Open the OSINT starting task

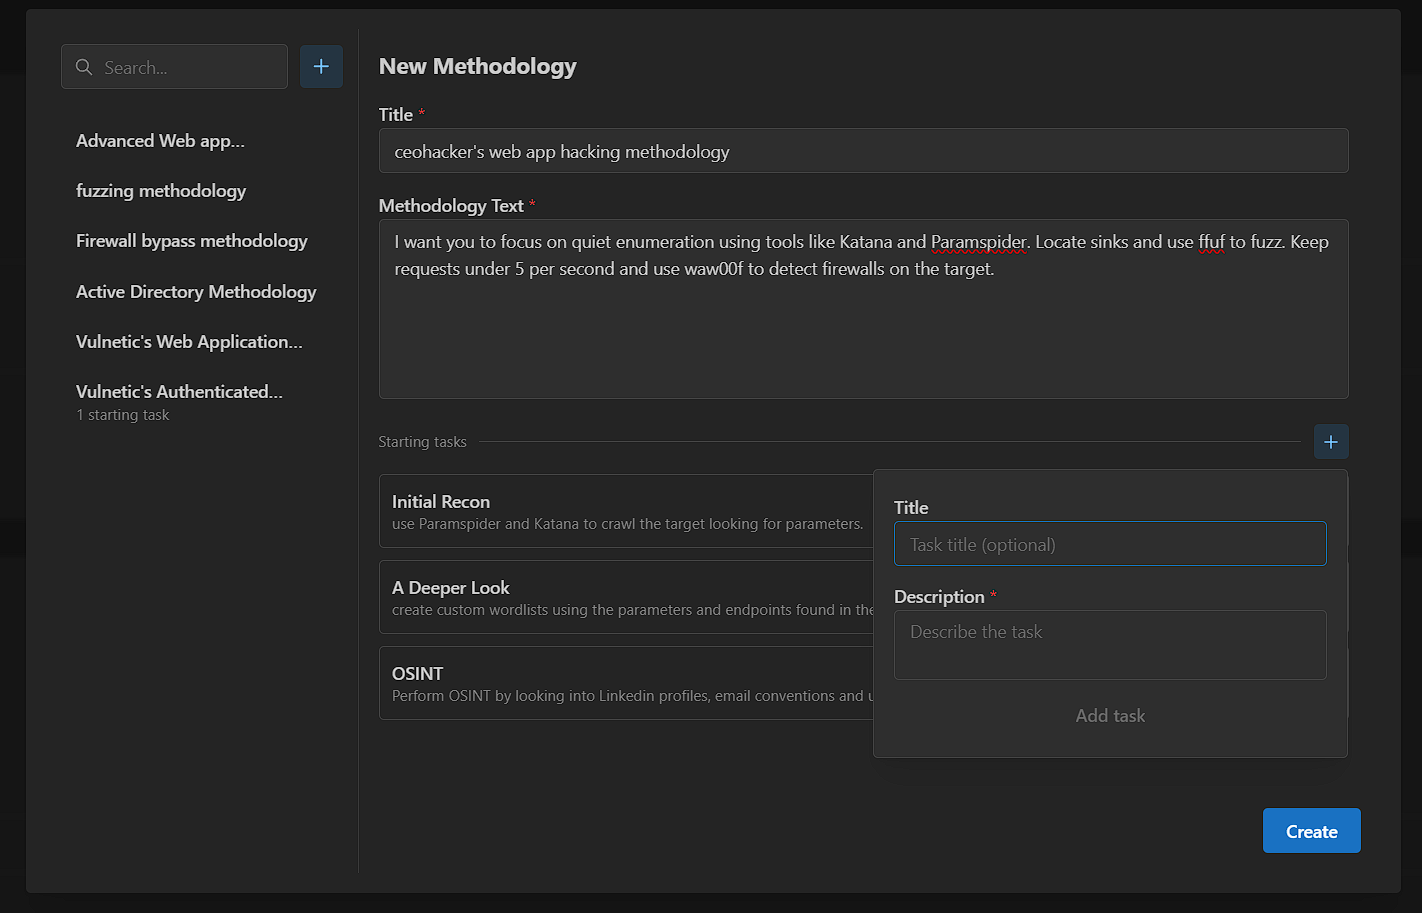pyautogui.click(x=620, y=683)
